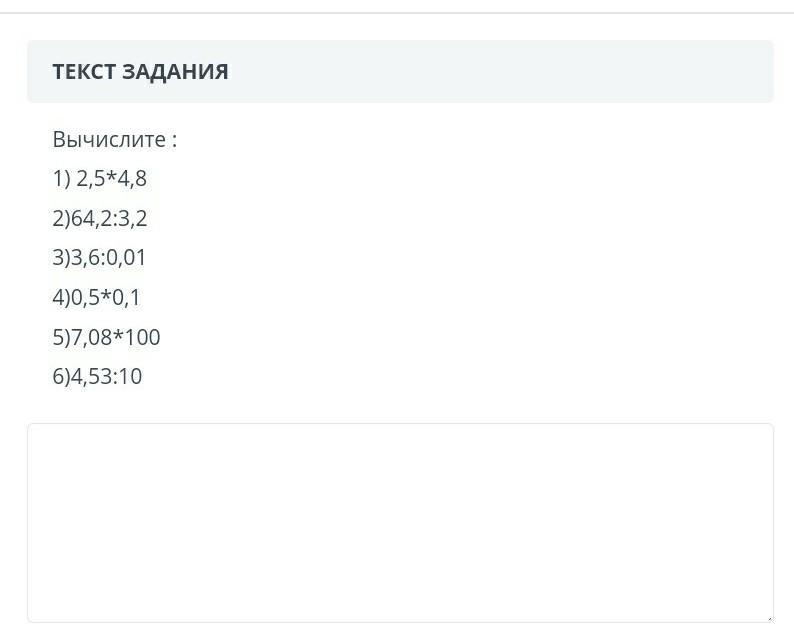This screenshot has height=636, width=794.
Task: Select problem 5)7,08*100 line
Action: click(x=106, y=337)
